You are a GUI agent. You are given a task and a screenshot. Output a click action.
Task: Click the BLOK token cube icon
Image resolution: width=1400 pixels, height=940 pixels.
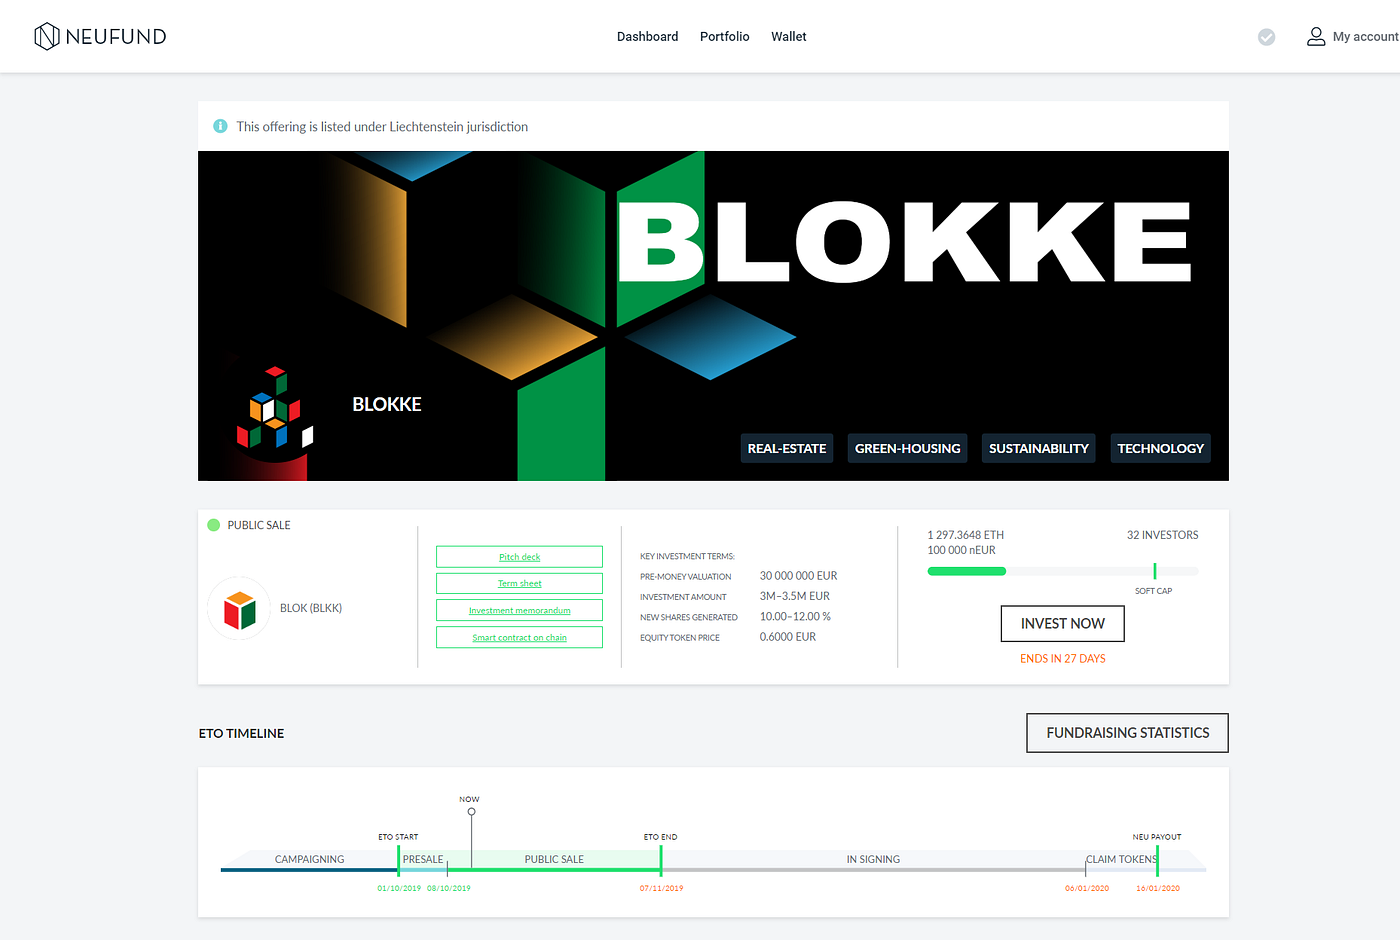point(240,609)
